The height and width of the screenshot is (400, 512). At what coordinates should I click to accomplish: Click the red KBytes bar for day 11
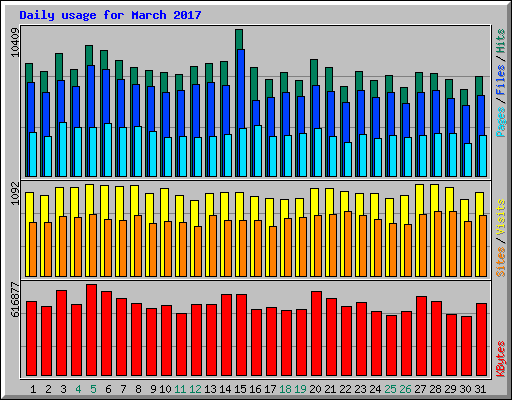tap(182, 345)
